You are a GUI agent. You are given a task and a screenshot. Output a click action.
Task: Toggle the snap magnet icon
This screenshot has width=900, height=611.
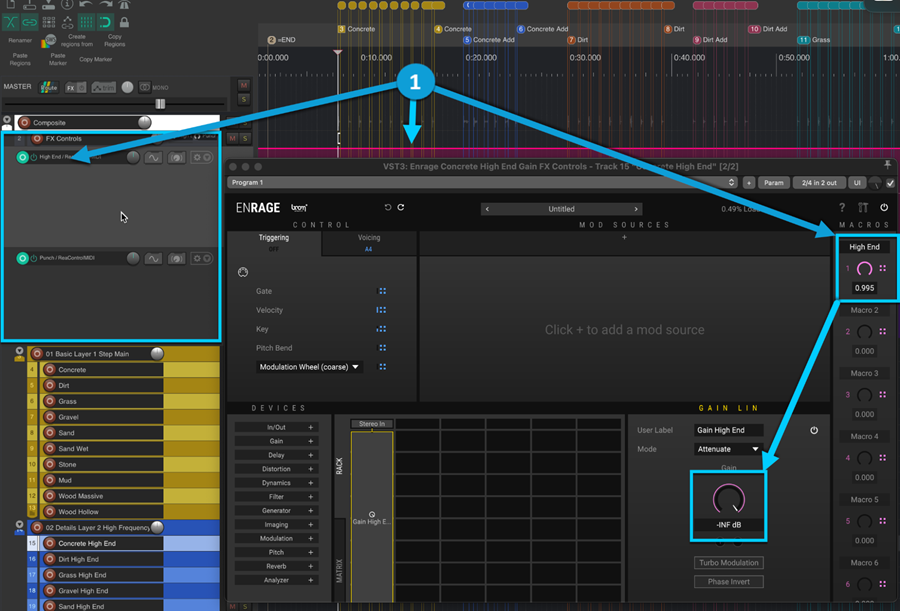(105, 22)
